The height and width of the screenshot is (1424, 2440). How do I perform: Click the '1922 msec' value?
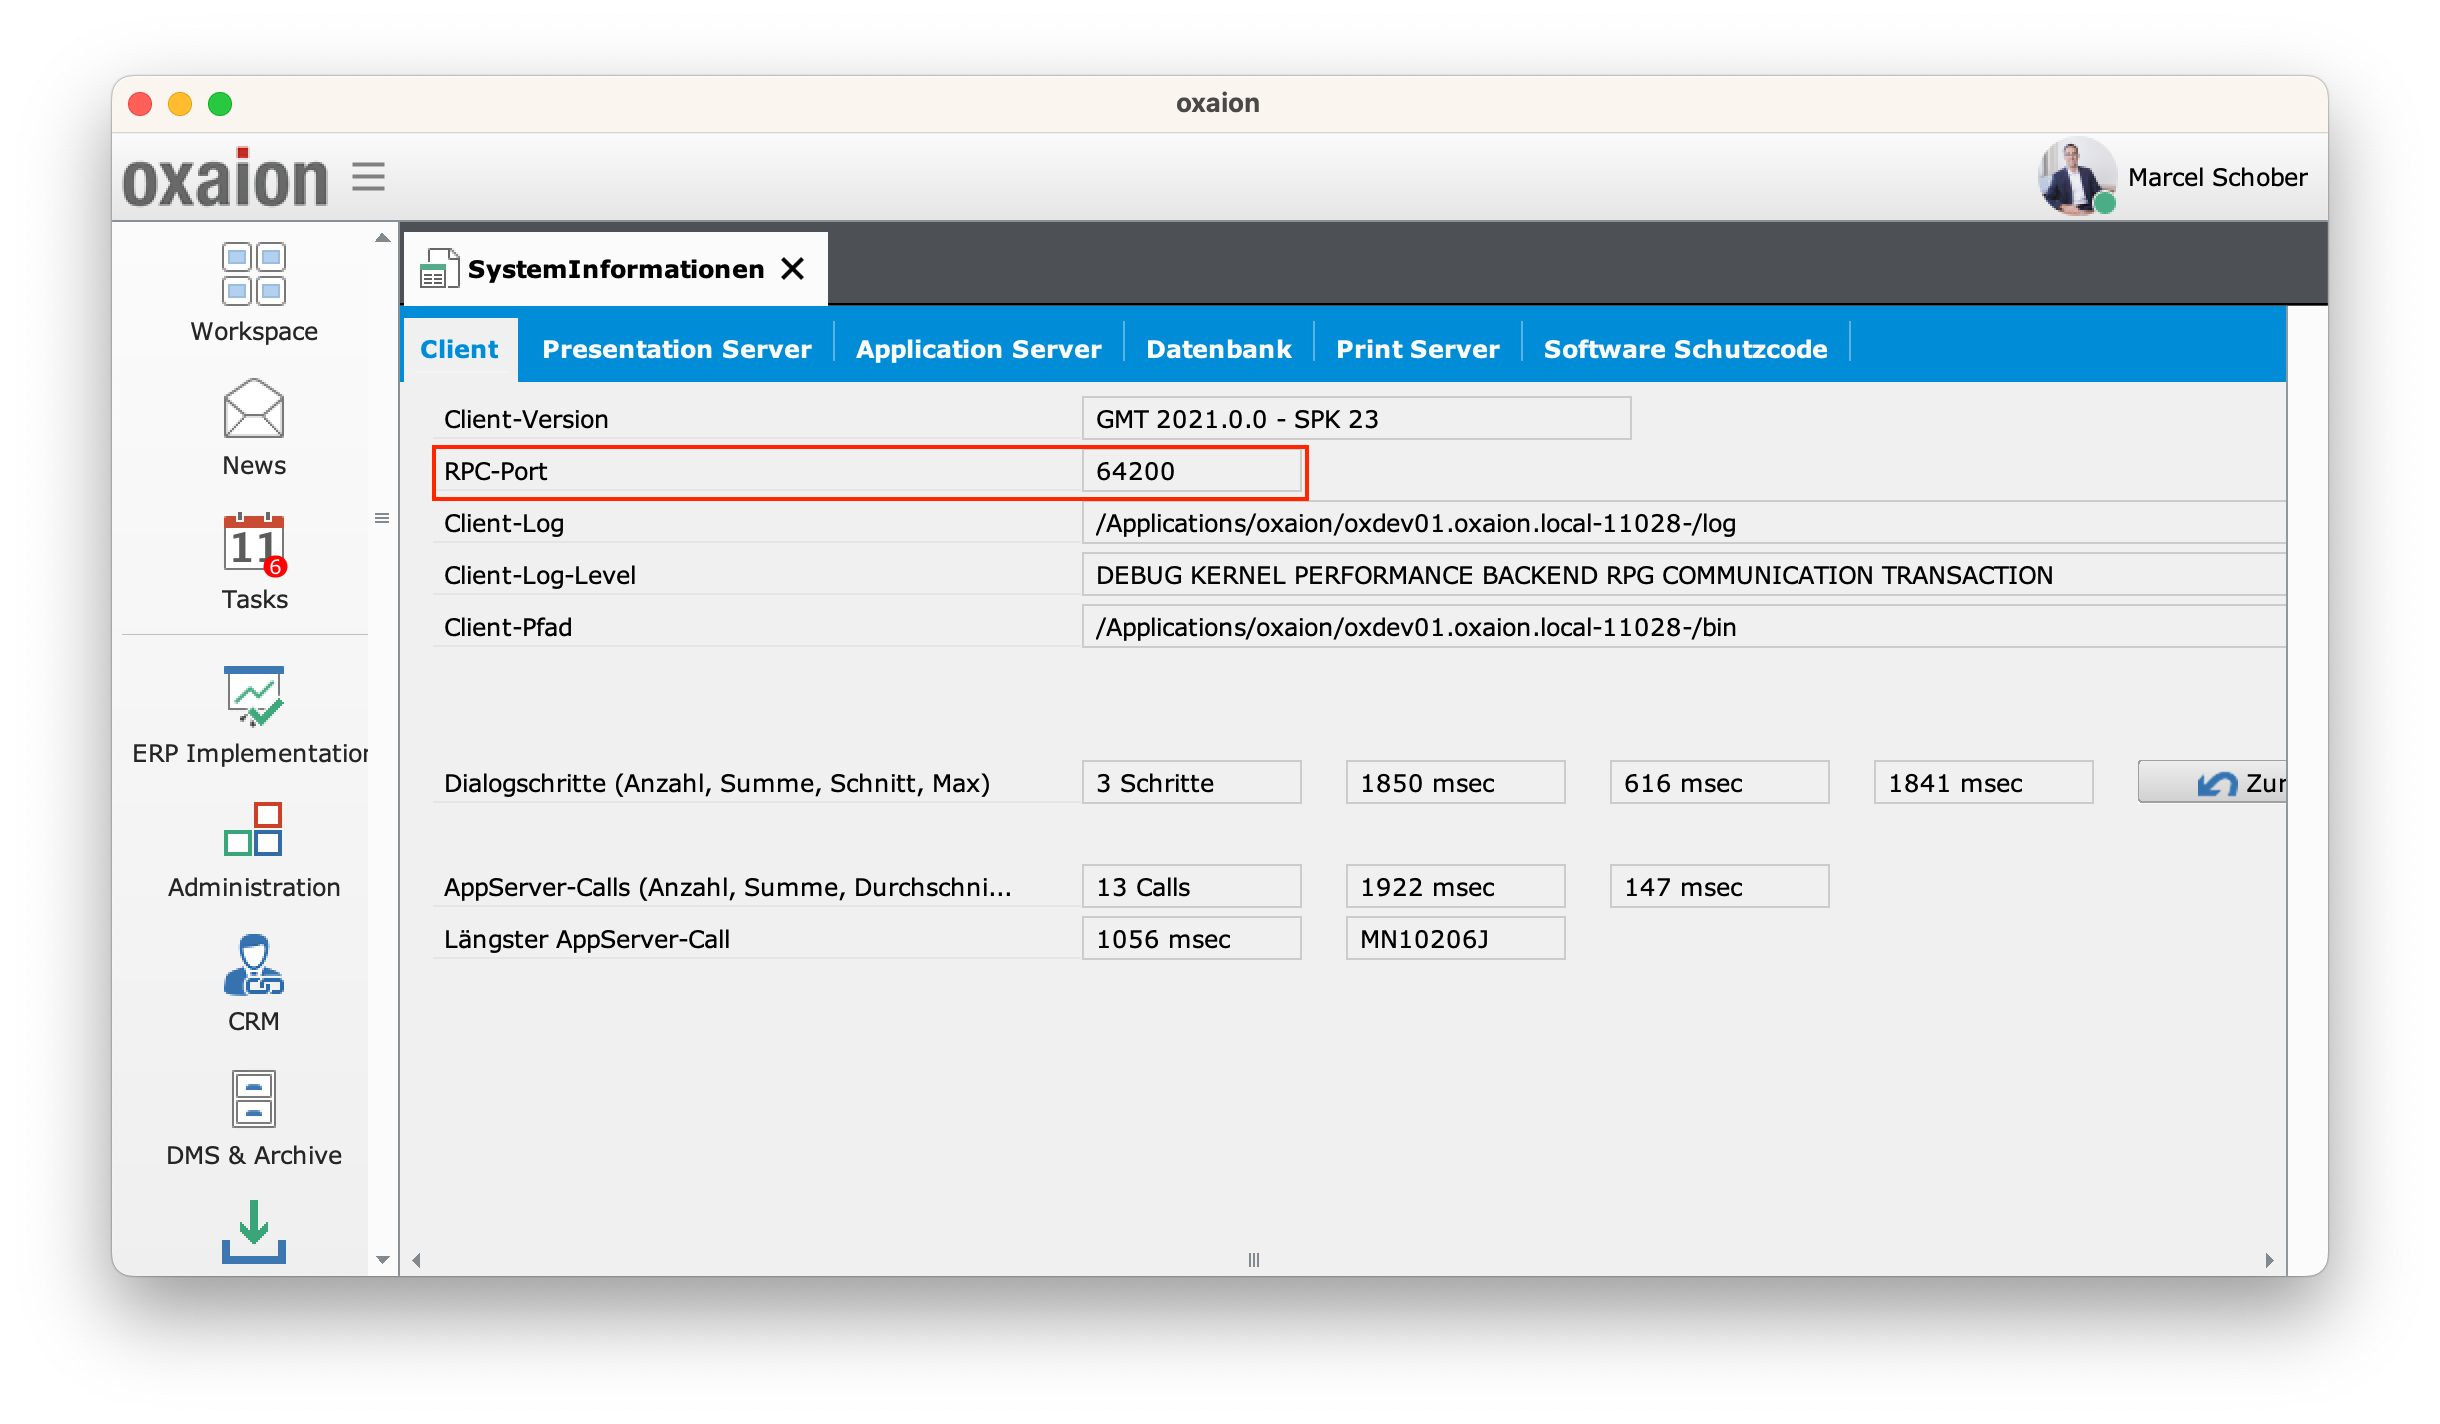click(x=1455, y=886)
